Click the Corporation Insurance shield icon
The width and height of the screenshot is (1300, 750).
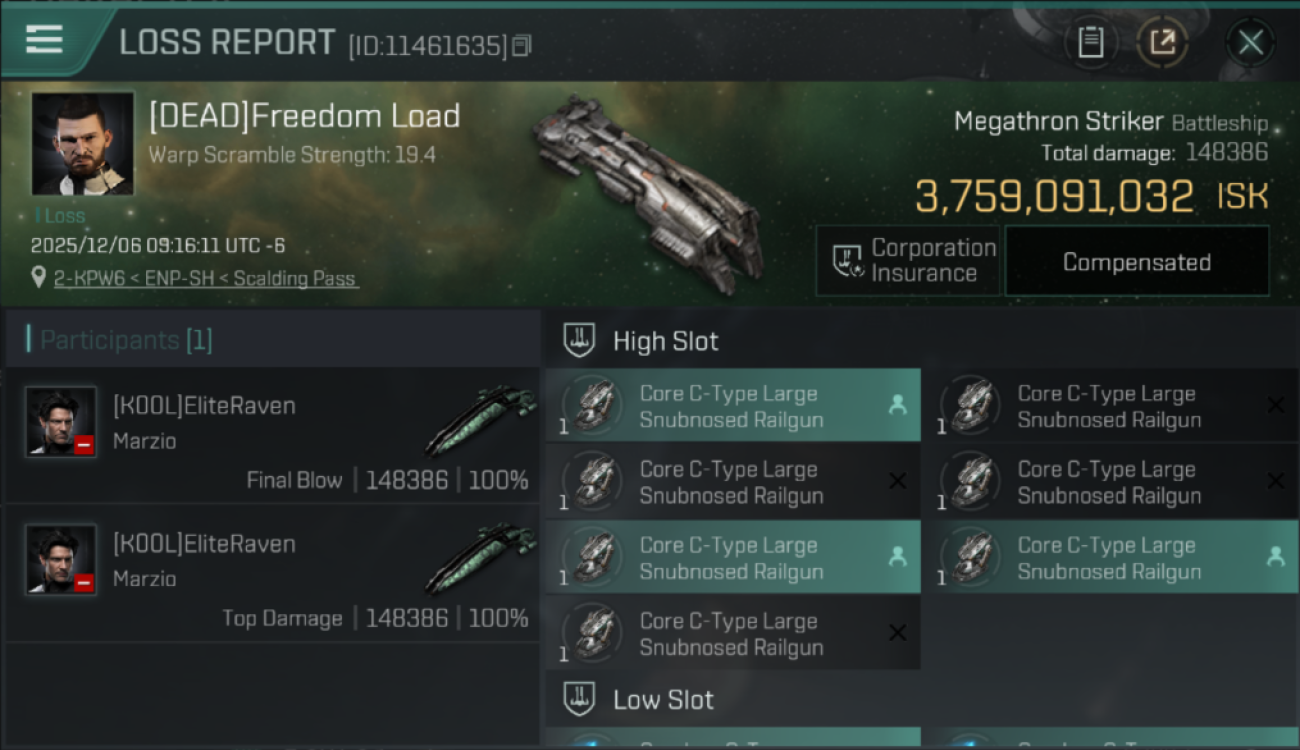point(848,261)
